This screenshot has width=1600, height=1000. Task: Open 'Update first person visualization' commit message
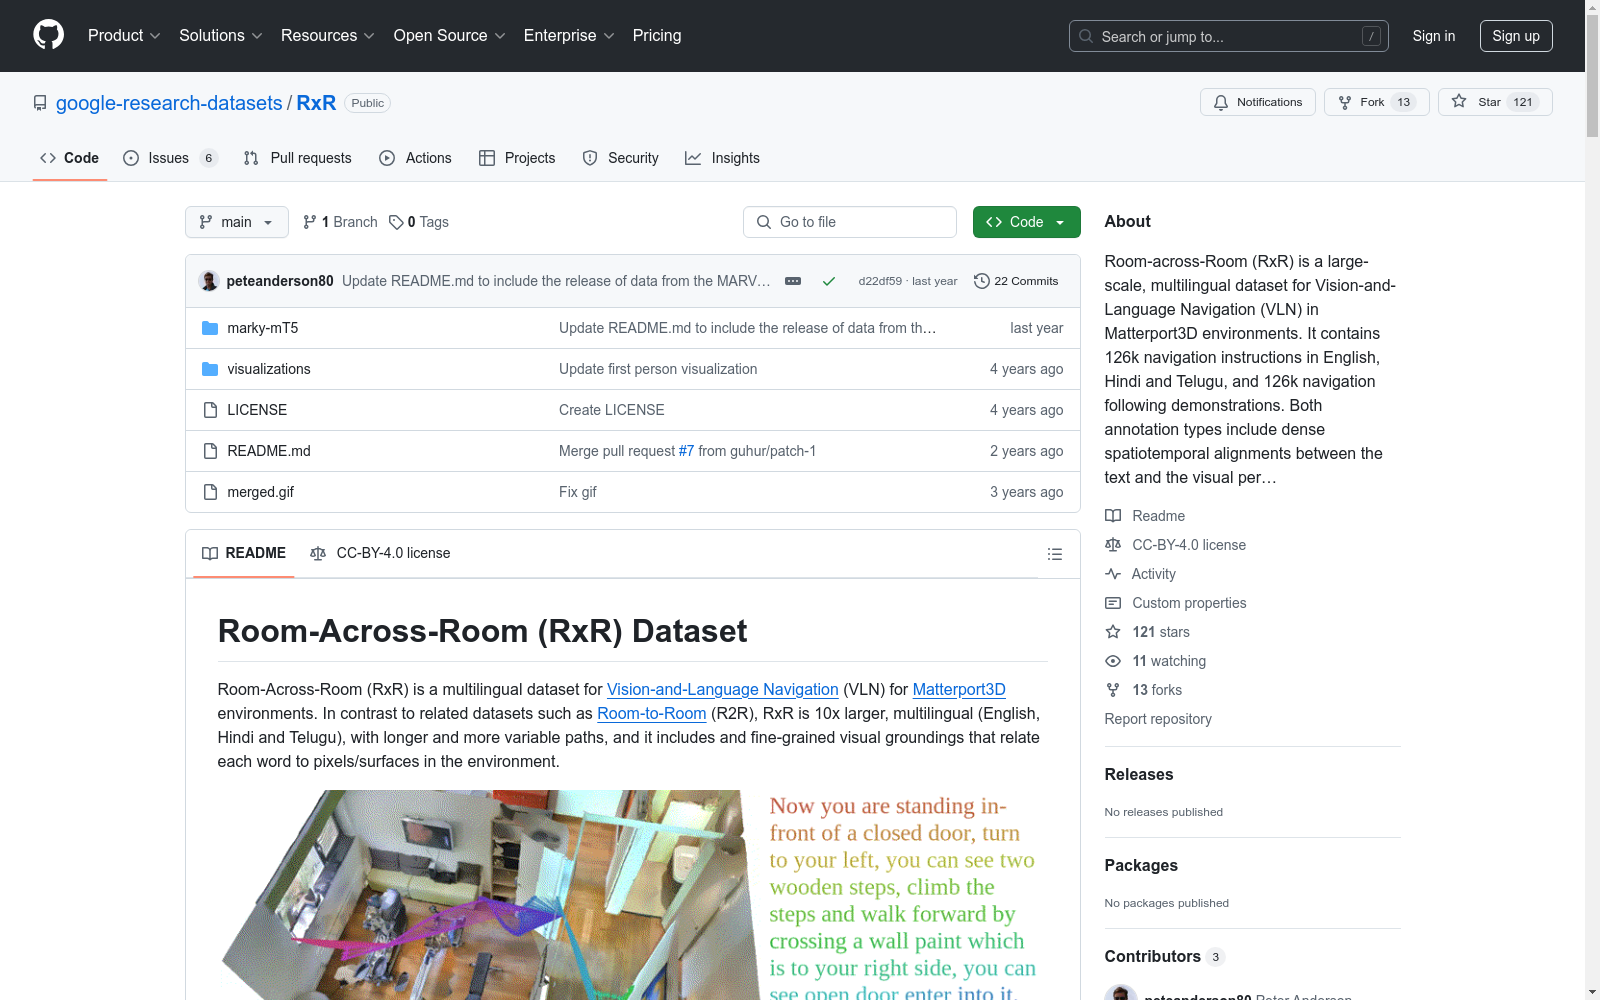658,369
